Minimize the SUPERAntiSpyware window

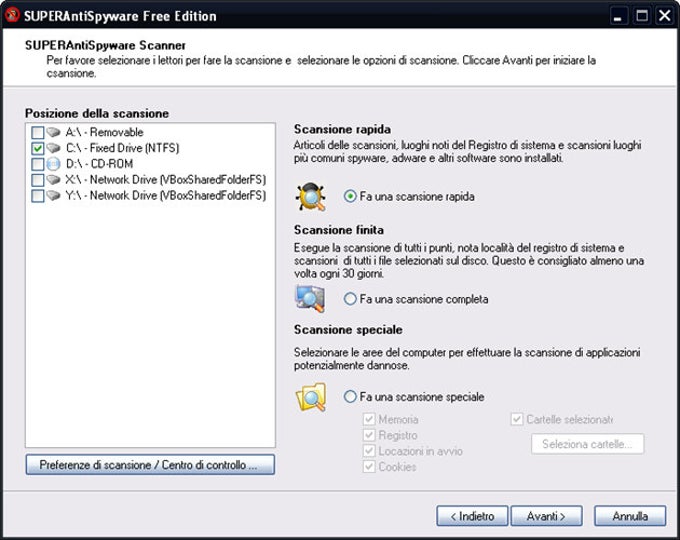coord(619,16)
